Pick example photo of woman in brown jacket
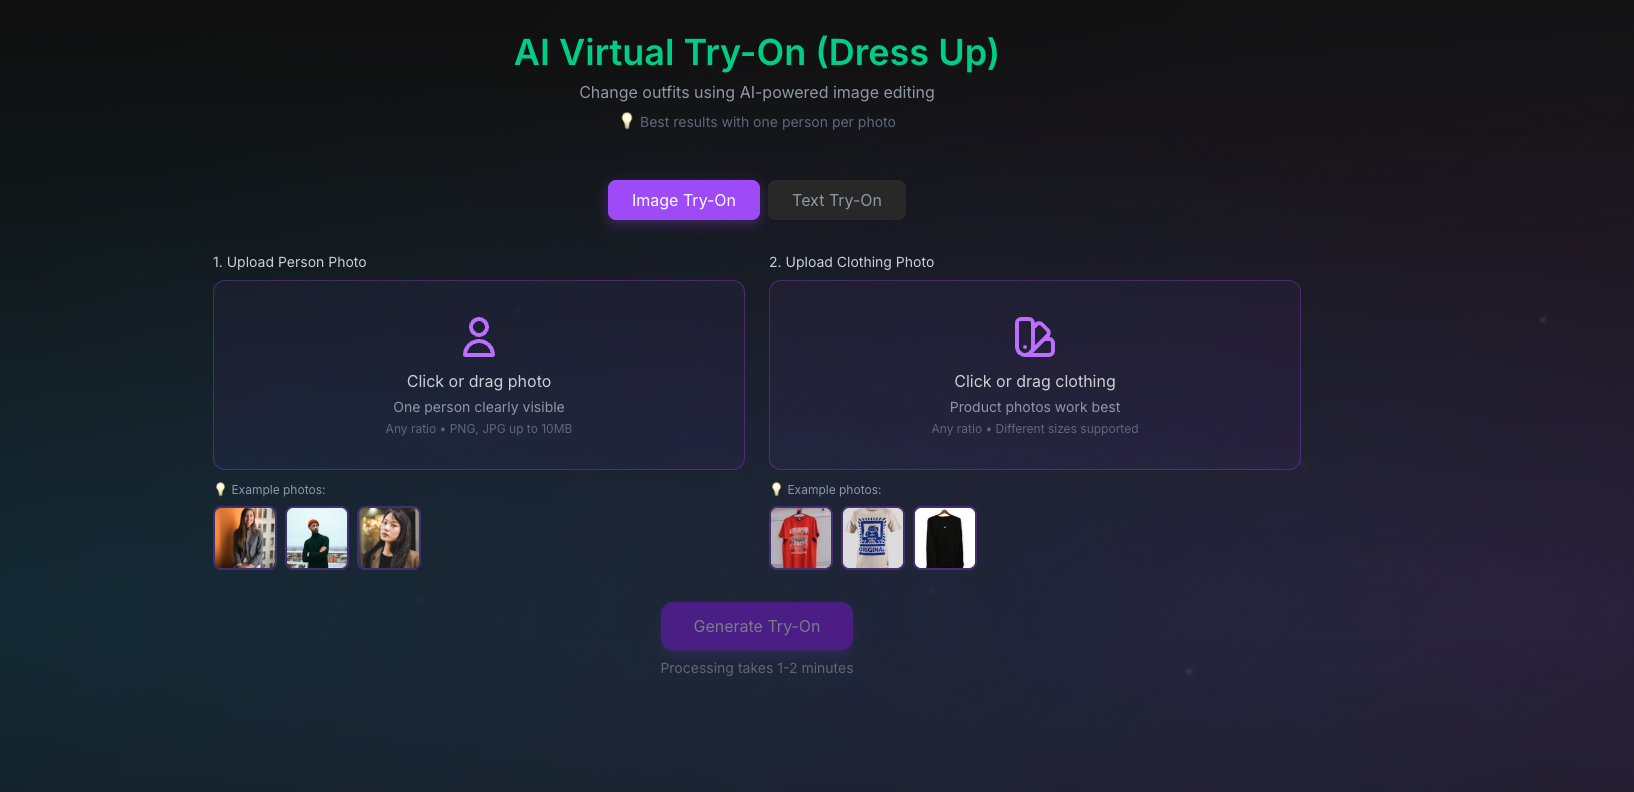Image resolution: width=1634 pixels, height=792 pixels. (389, 538)
